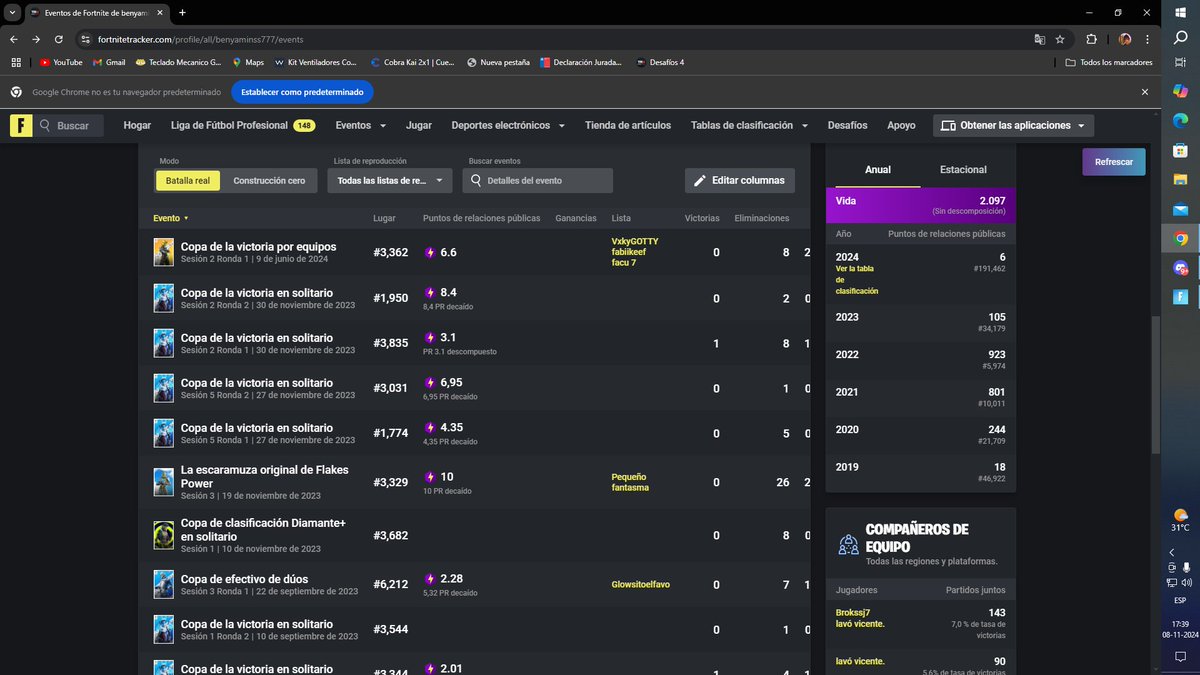Bookmark this page with the star icon
The image size is (1200, 675).
tap(1060, 39)
